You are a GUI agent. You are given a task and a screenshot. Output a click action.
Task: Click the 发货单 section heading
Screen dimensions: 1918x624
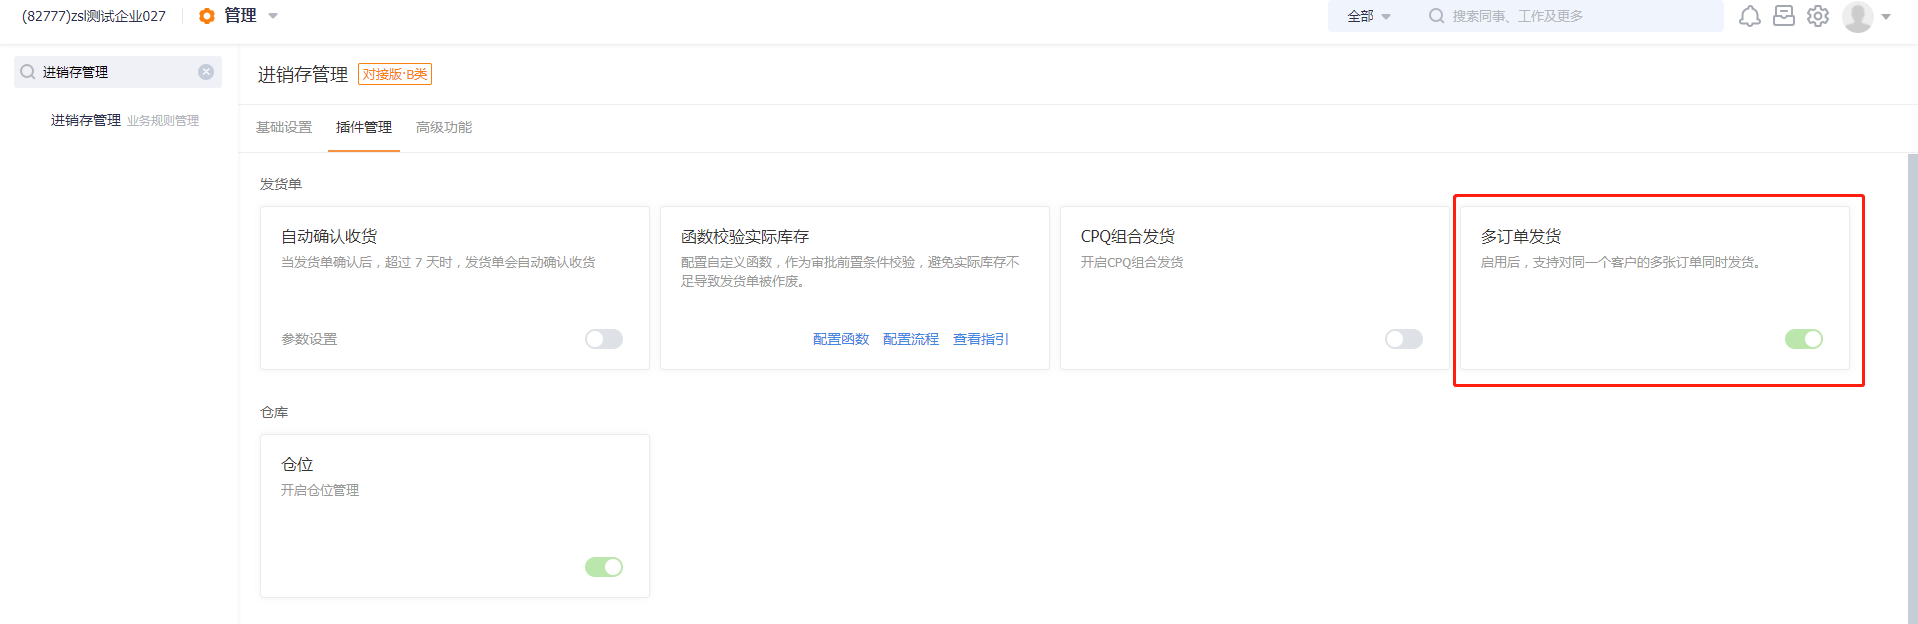click(x=281, y=184)
